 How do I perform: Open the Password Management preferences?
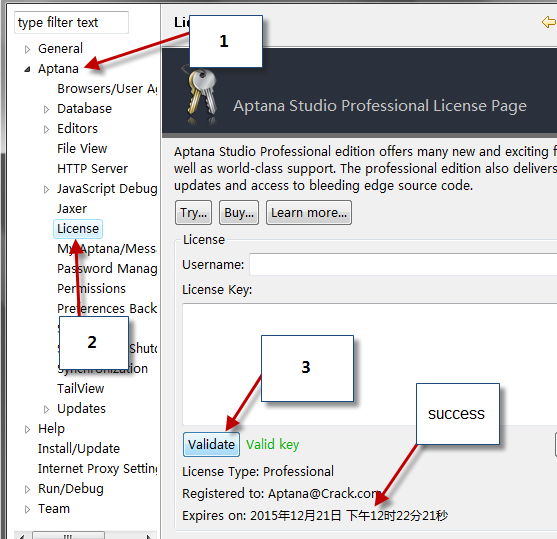[x=107, y=269]
